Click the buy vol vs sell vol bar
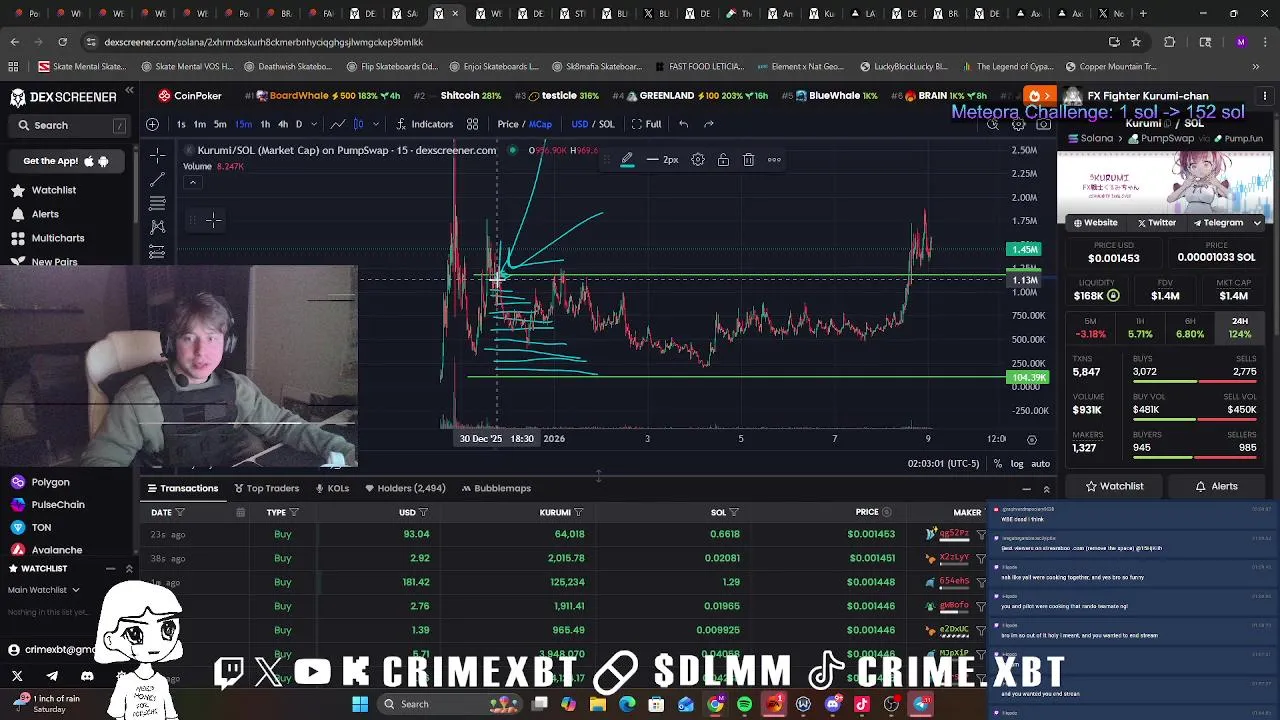 [1194, 420]
